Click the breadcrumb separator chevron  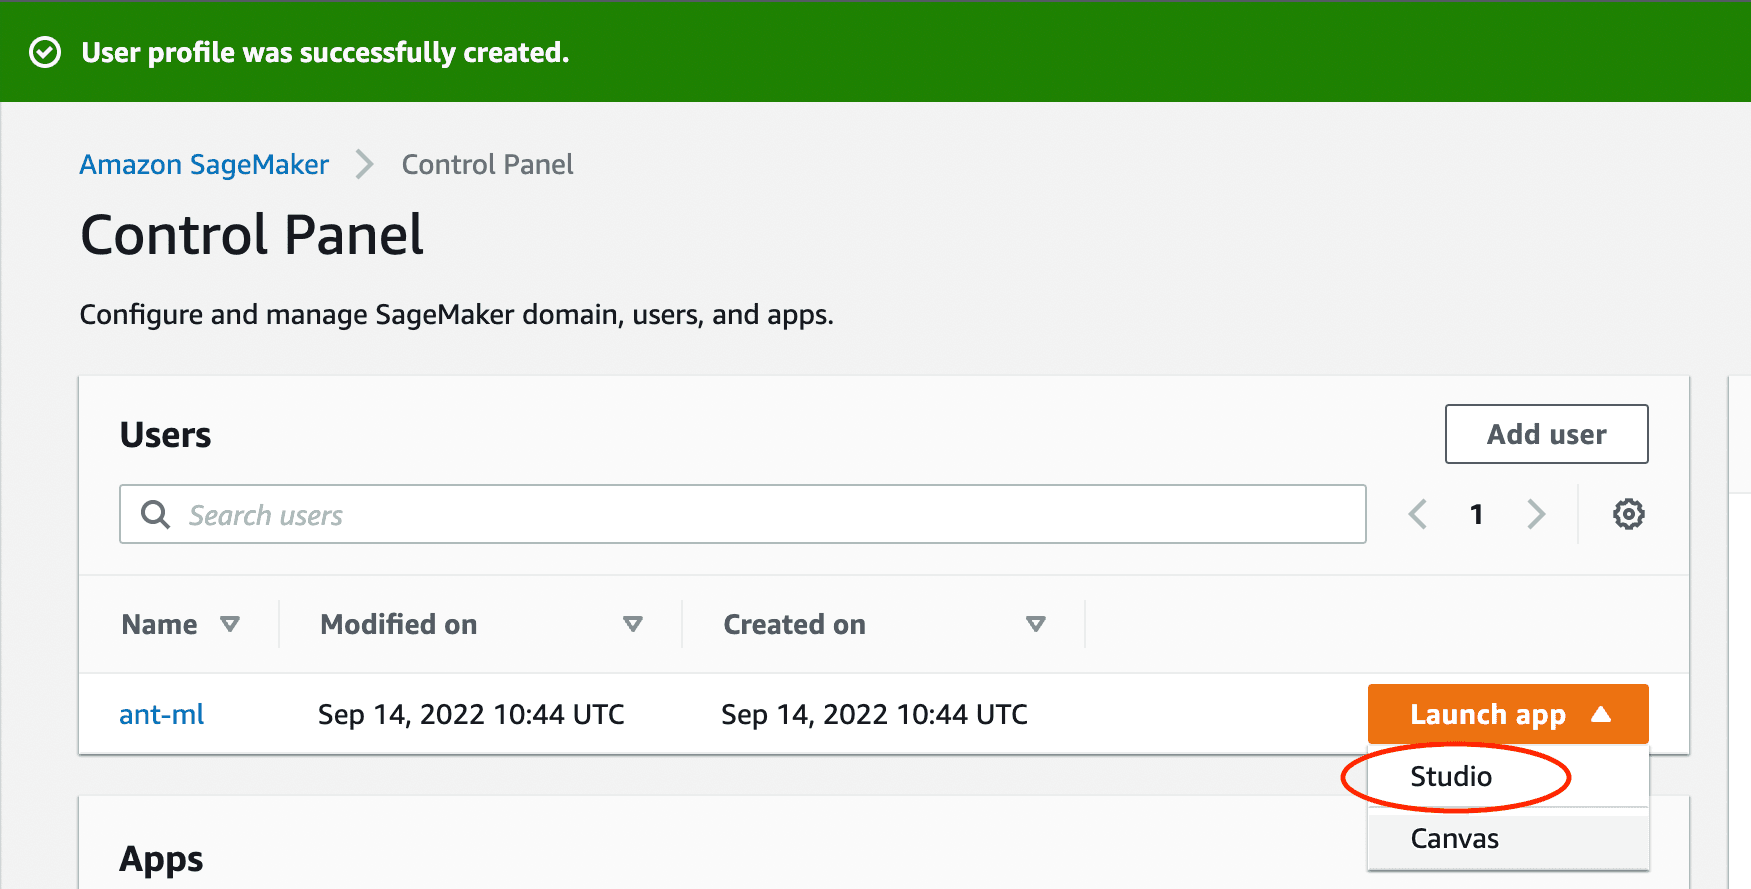pos(365,164)
